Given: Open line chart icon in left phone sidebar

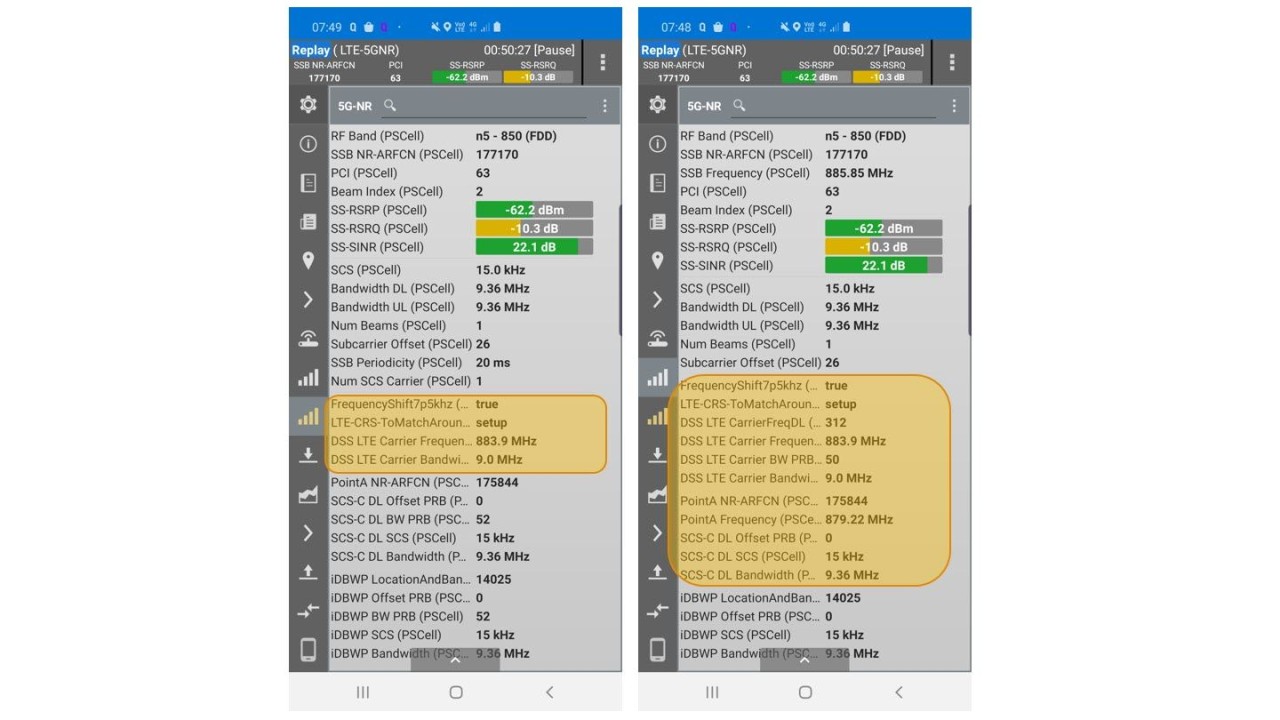Looking at the screenshot, I should (x=308, y=494).
